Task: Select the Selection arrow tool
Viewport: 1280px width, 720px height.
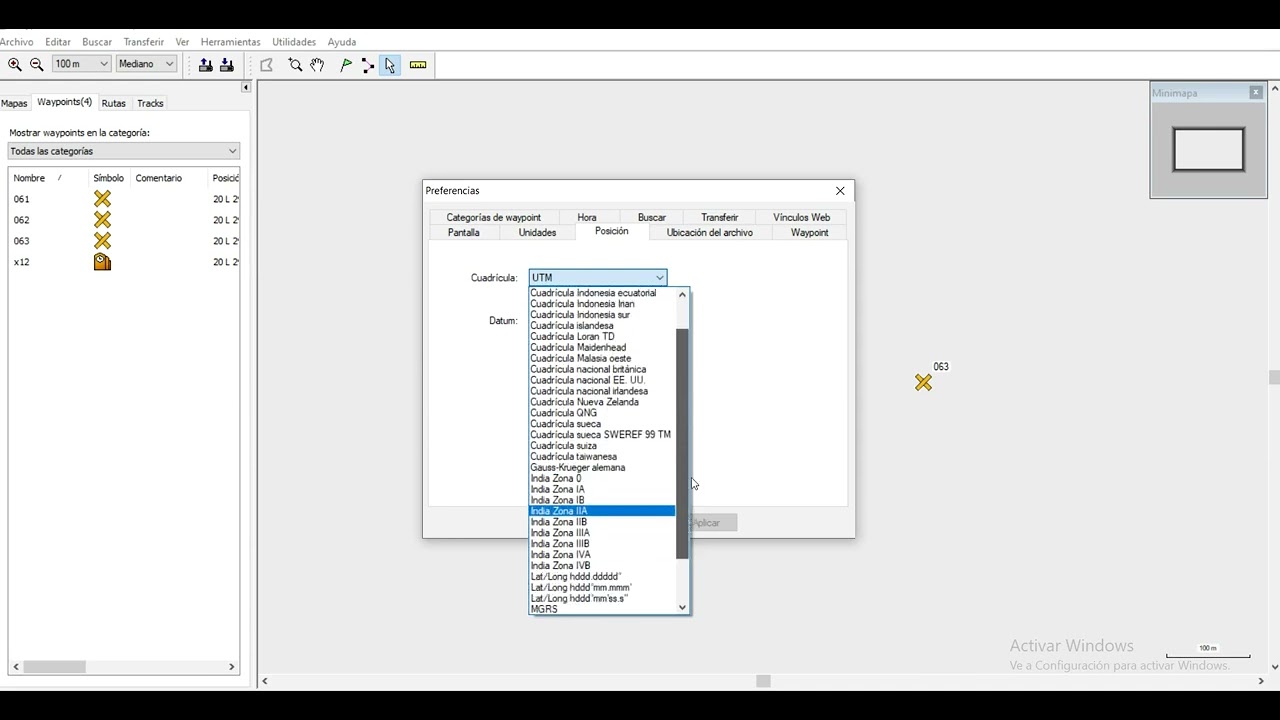Action: (390, 65)
